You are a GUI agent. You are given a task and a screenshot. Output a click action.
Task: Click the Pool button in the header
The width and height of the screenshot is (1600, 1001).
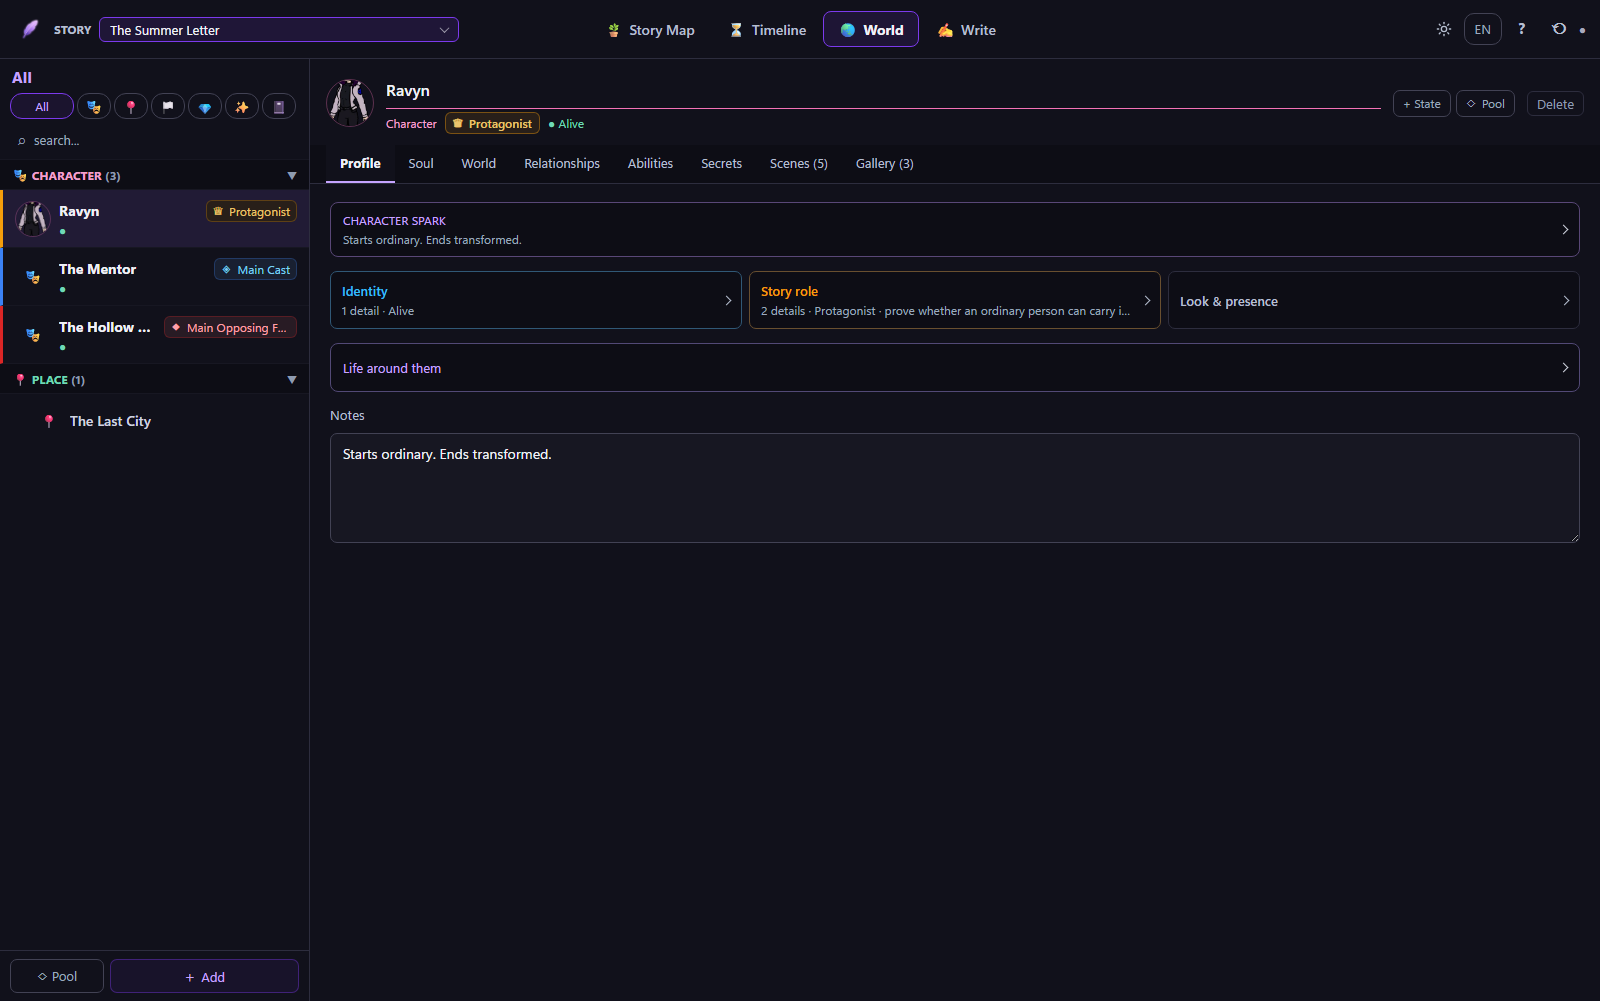(1486, 104)
